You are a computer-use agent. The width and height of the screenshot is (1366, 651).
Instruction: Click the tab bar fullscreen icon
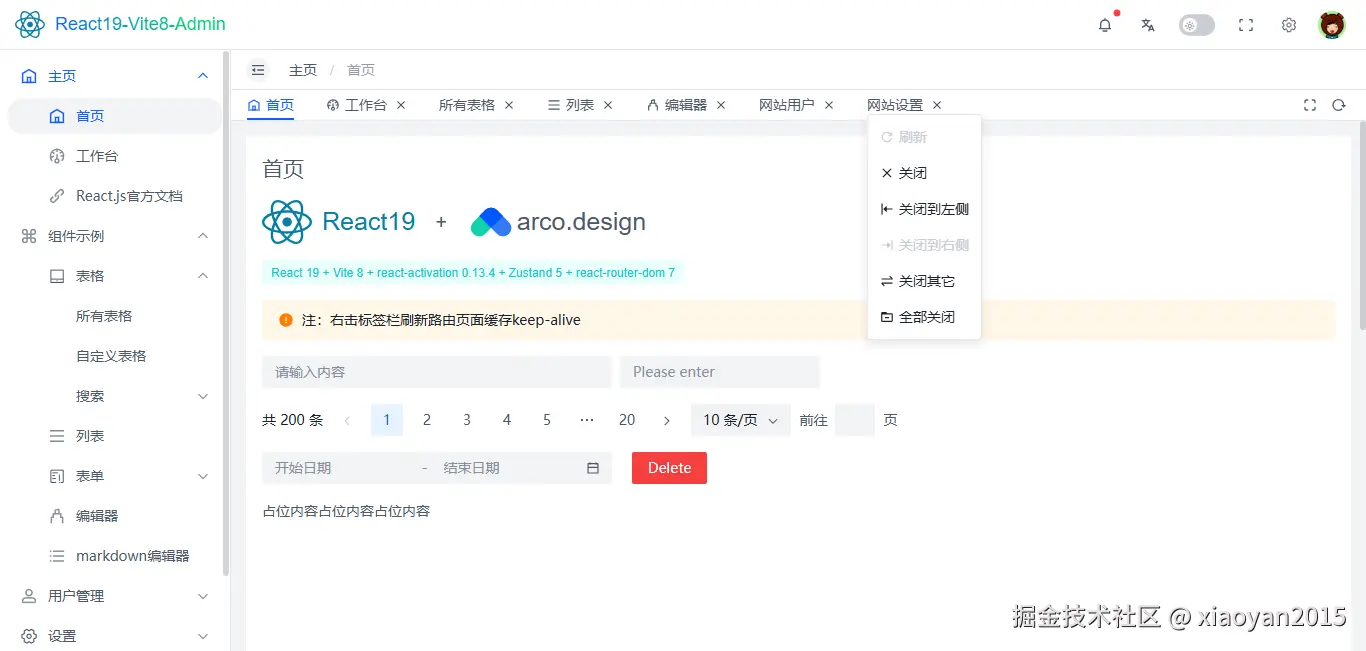coord(1310,105)
